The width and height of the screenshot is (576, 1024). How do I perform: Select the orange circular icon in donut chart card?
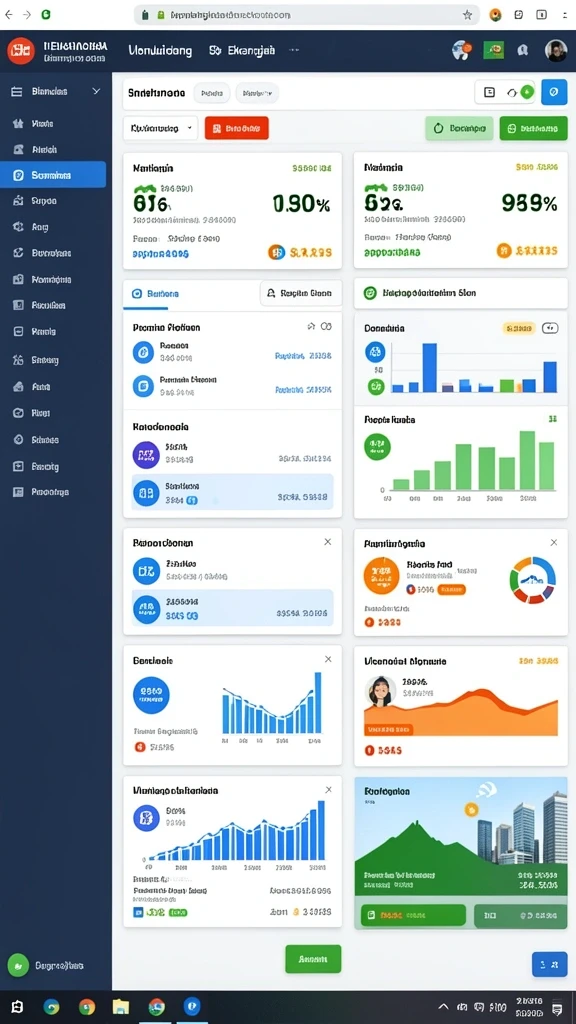coord(381,575)
